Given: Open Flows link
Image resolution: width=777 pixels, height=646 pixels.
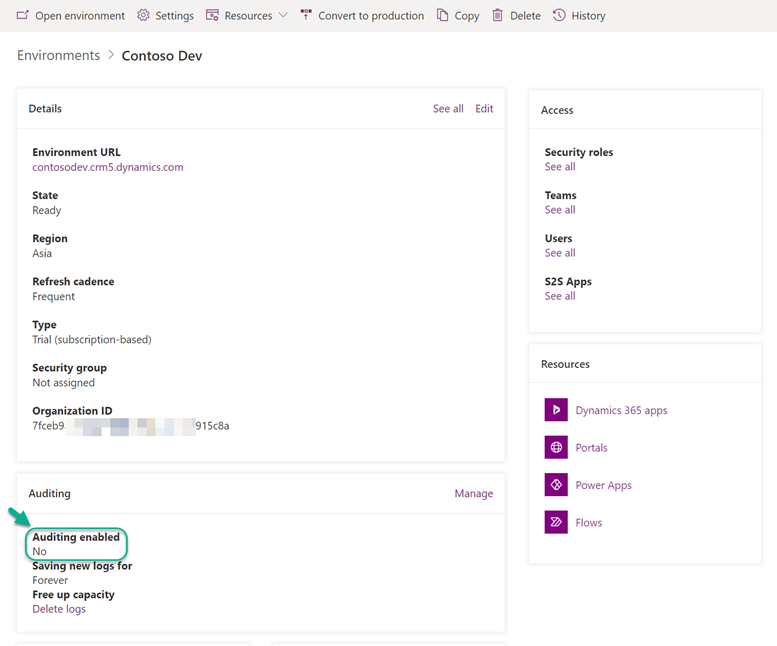Looking at the screenshot, I should (x=589, y=523).
